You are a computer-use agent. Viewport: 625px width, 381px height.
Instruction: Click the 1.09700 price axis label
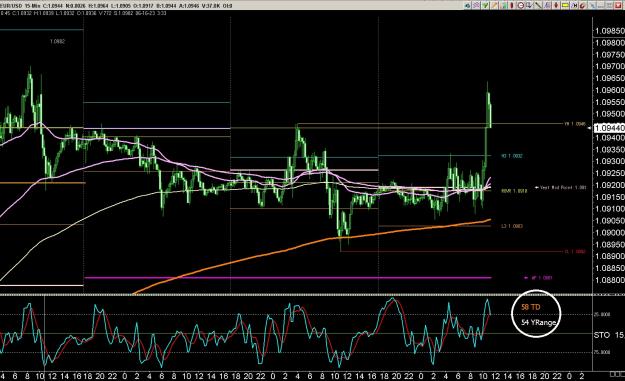point(610,67)
